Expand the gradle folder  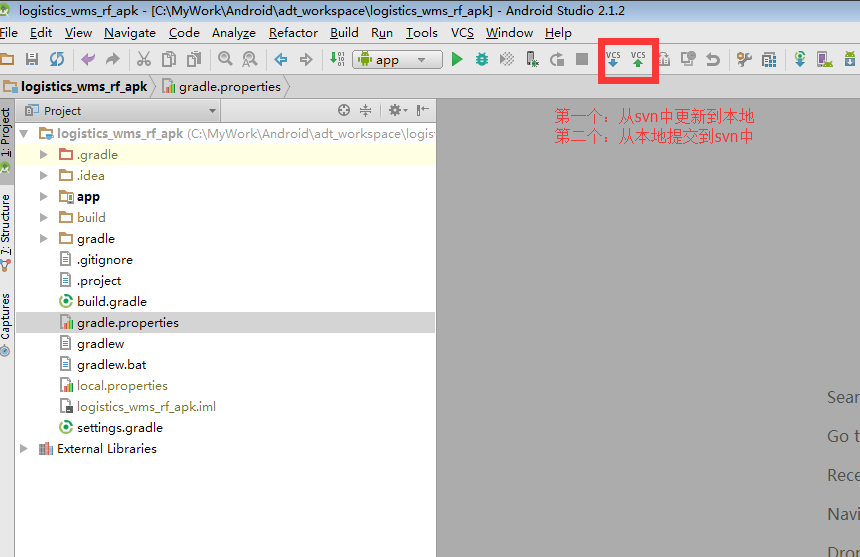tap(44, 238)
